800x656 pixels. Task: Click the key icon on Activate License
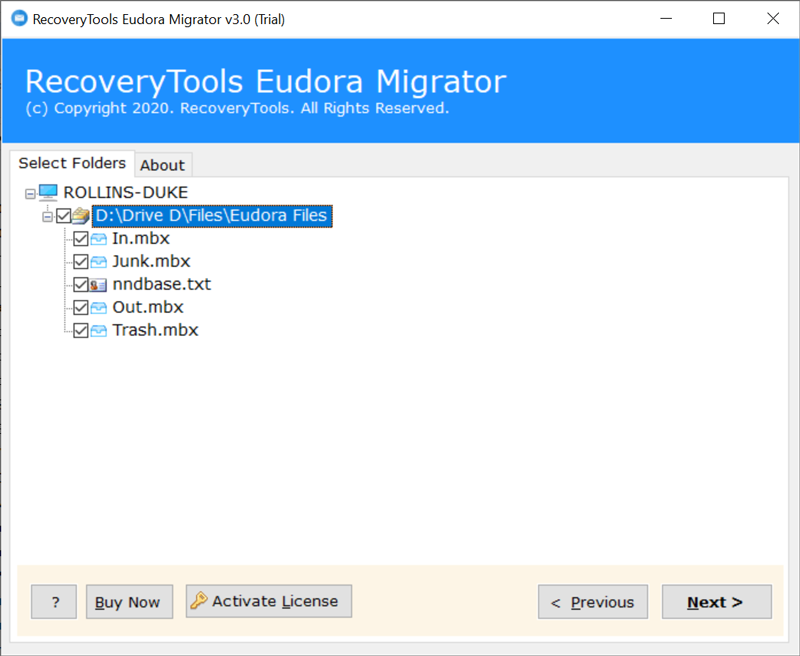click(198, 600)
